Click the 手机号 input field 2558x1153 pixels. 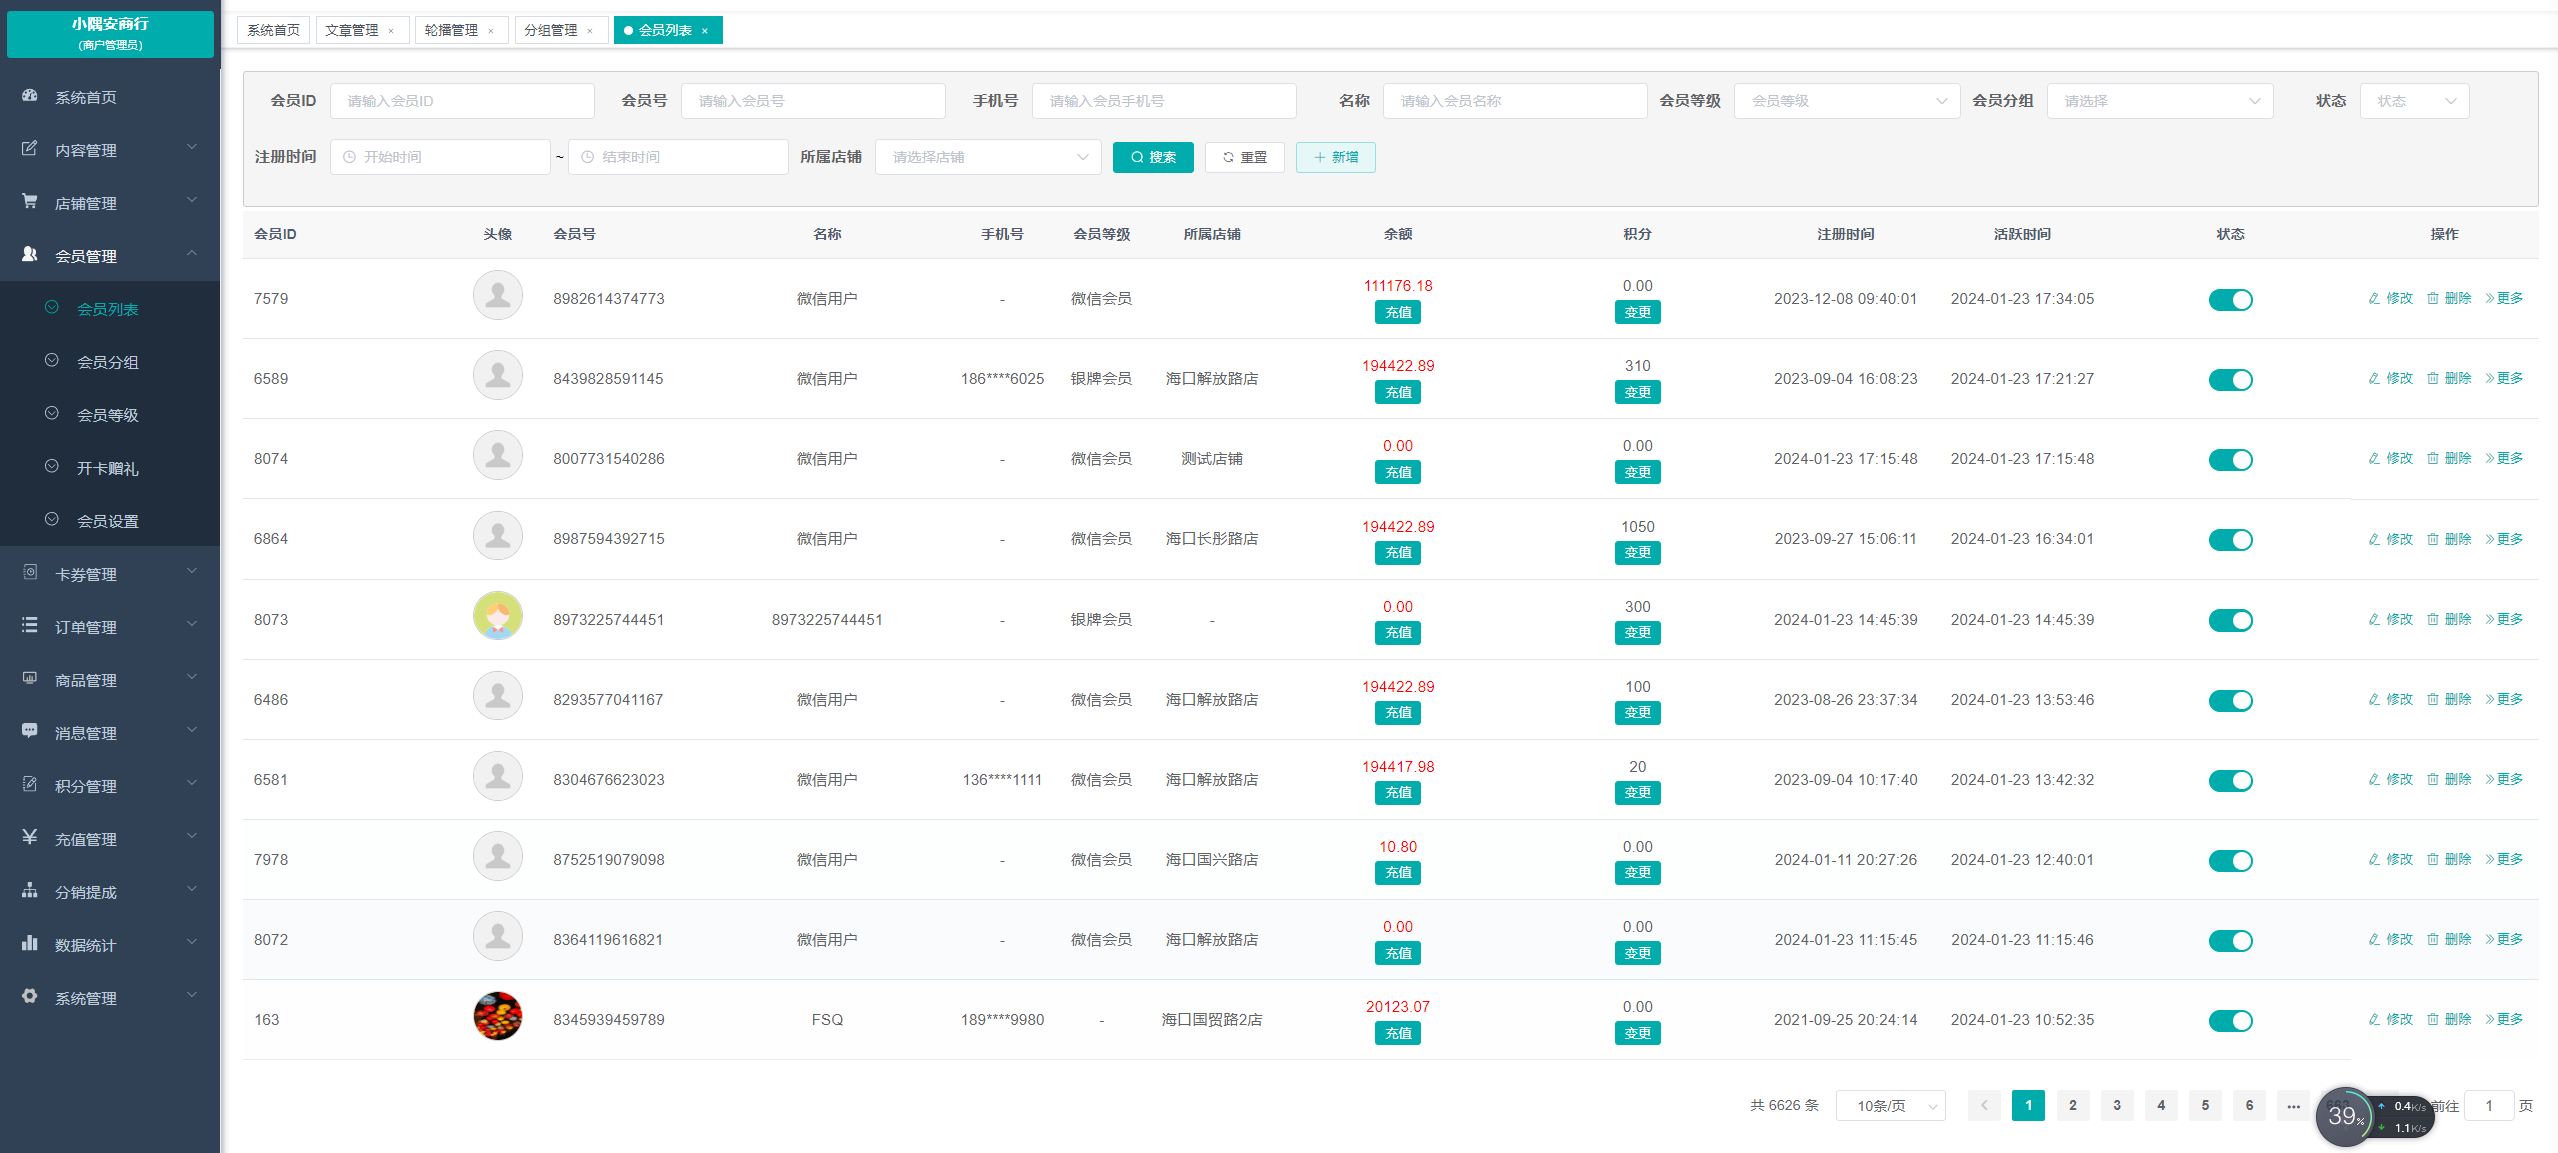(1164, 101)
